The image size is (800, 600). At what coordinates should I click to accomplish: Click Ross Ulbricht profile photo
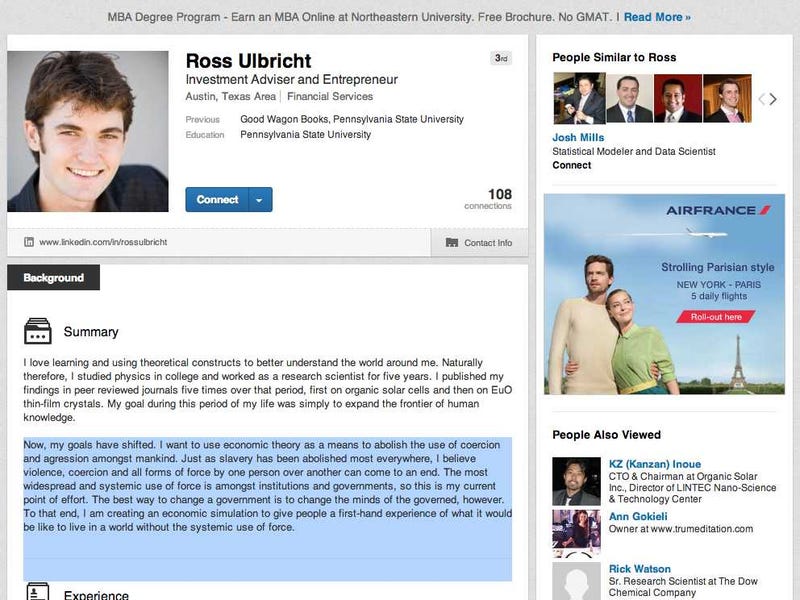click(x=88, y=131)
